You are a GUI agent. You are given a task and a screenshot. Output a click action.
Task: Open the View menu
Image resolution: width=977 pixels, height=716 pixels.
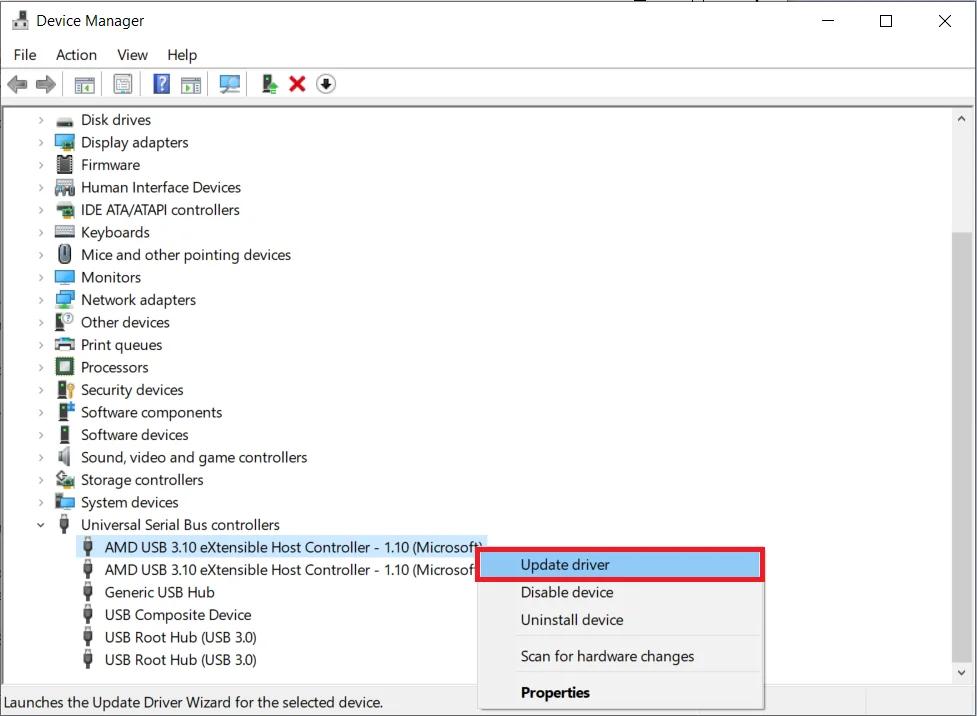(x=132, y=55)
